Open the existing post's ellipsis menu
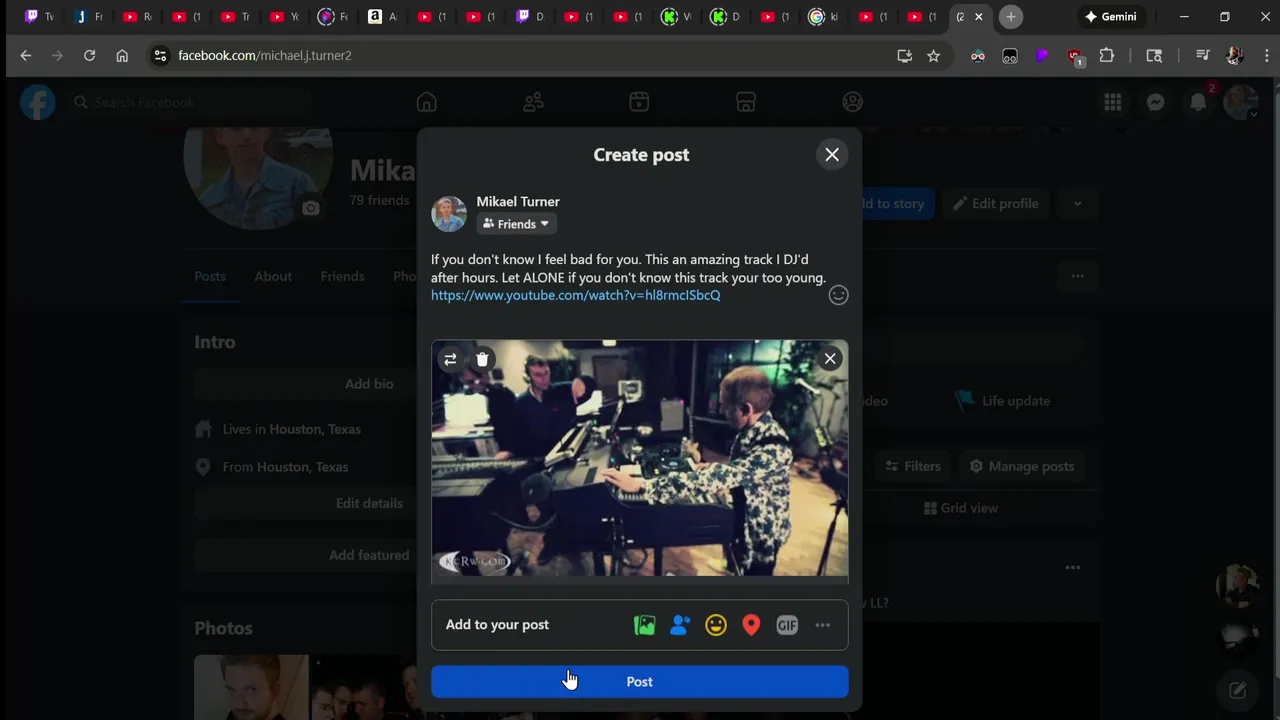1280x720 pixels. pos(1073,567)
